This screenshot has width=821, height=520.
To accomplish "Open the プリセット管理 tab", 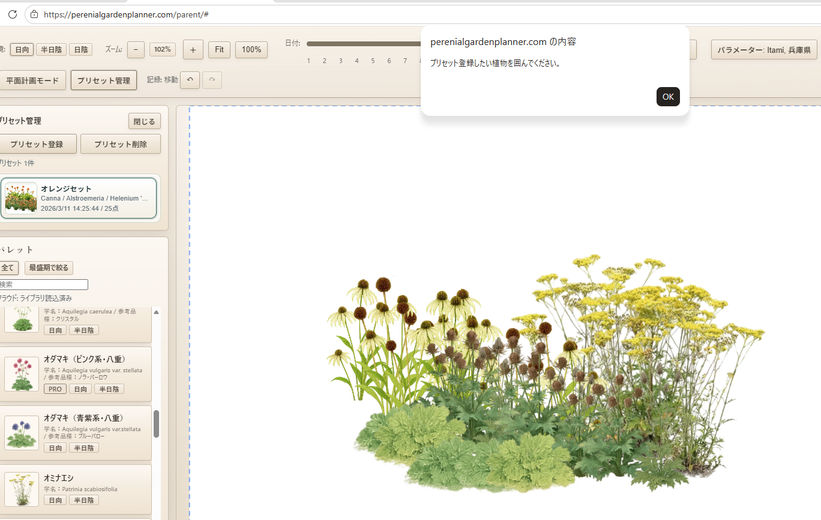I will pos(104,80).
